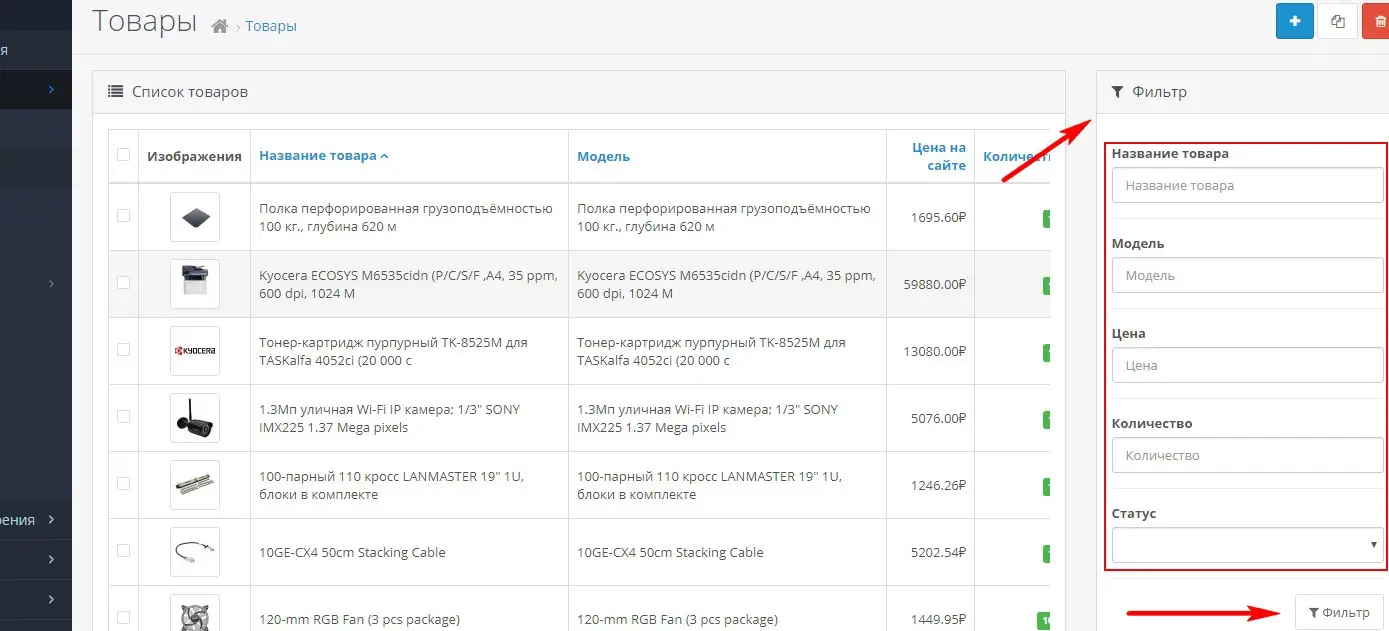Viewport: 1389px width, 631px height.
Task: Toggle the select-all checkbox in table header
Action: [123, 155]
